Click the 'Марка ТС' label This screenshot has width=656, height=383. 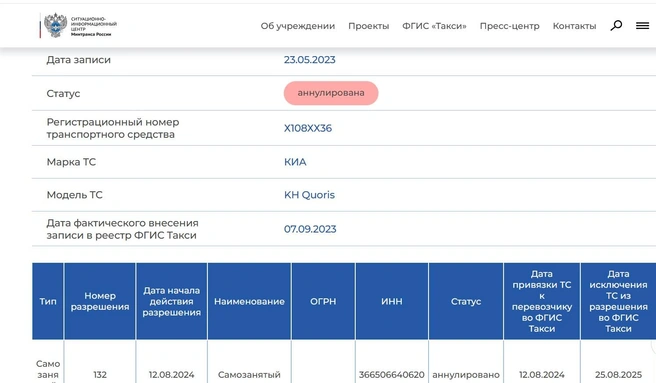(x=71, y=162)
